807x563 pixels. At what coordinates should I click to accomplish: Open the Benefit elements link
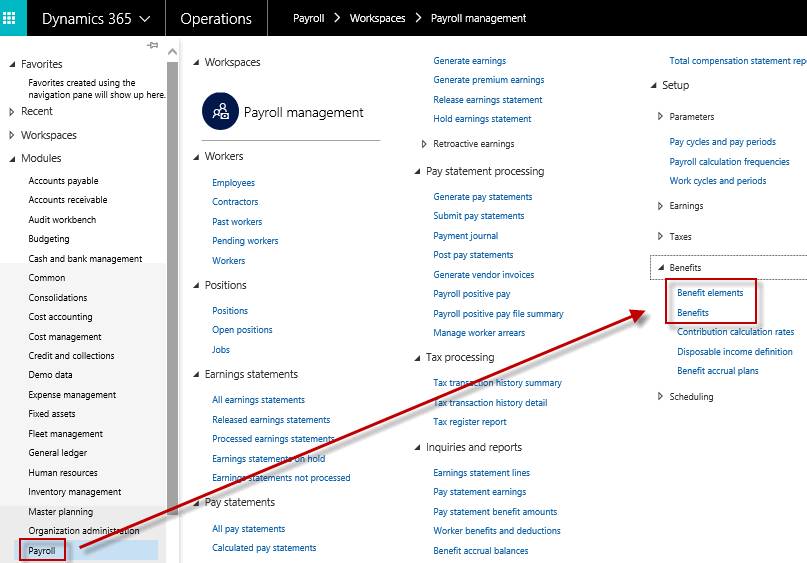click(x=710, y=293)
